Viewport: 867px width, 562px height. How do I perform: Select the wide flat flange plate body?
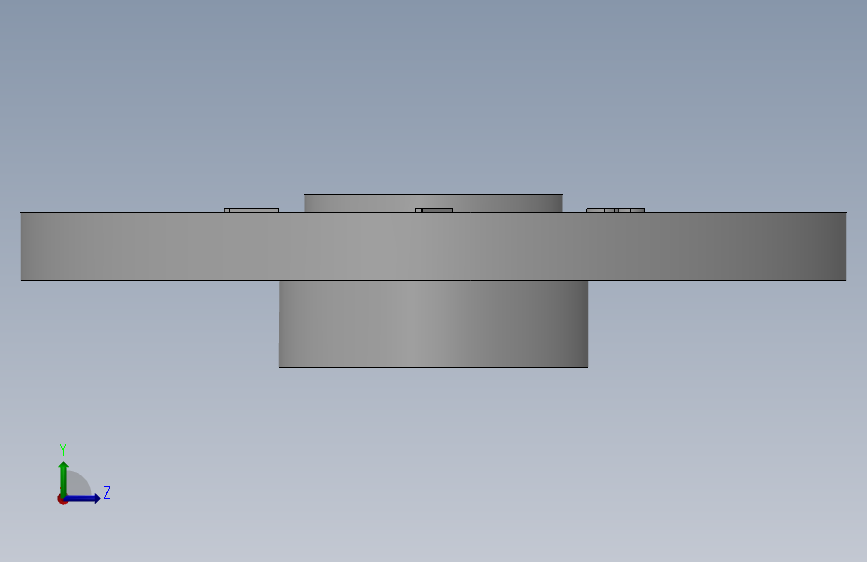tap(434, 246)
